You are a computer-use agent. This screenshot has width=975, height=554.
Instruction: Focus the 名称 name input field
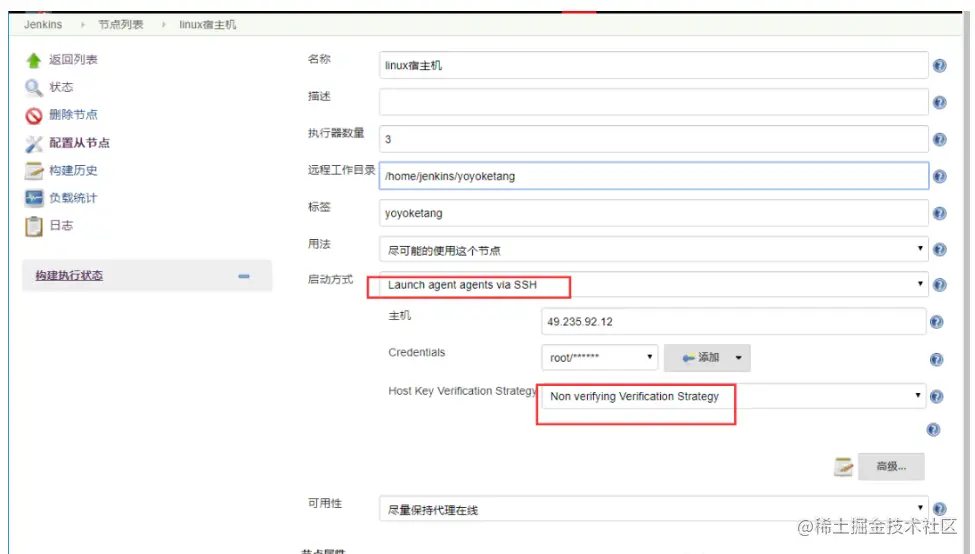coord(654,65)
